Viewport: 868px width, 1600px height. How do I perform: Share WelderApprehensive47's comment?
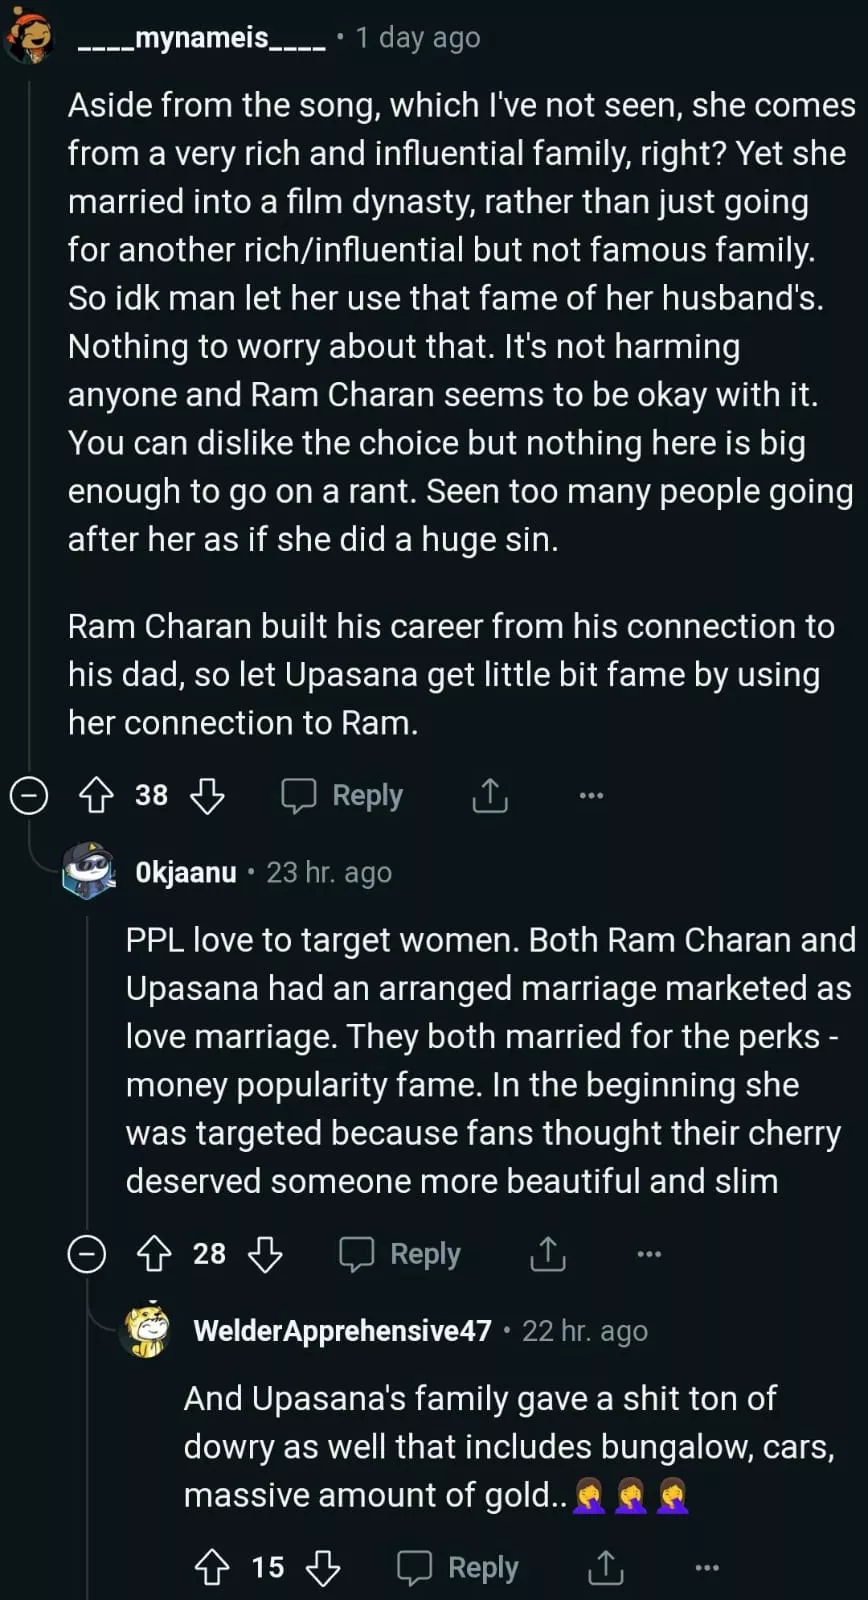click(605, 1567)
